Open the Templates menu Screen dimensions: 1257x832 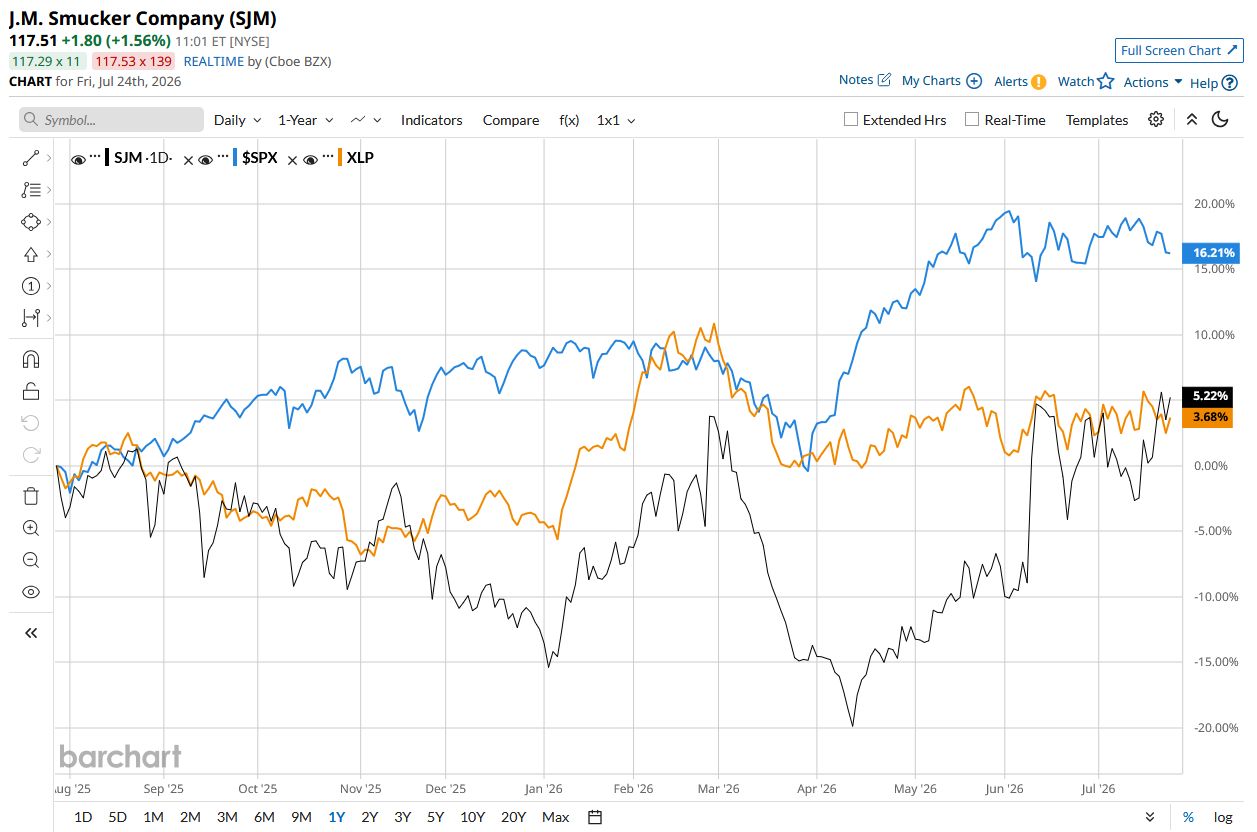tap(1097, 120)
